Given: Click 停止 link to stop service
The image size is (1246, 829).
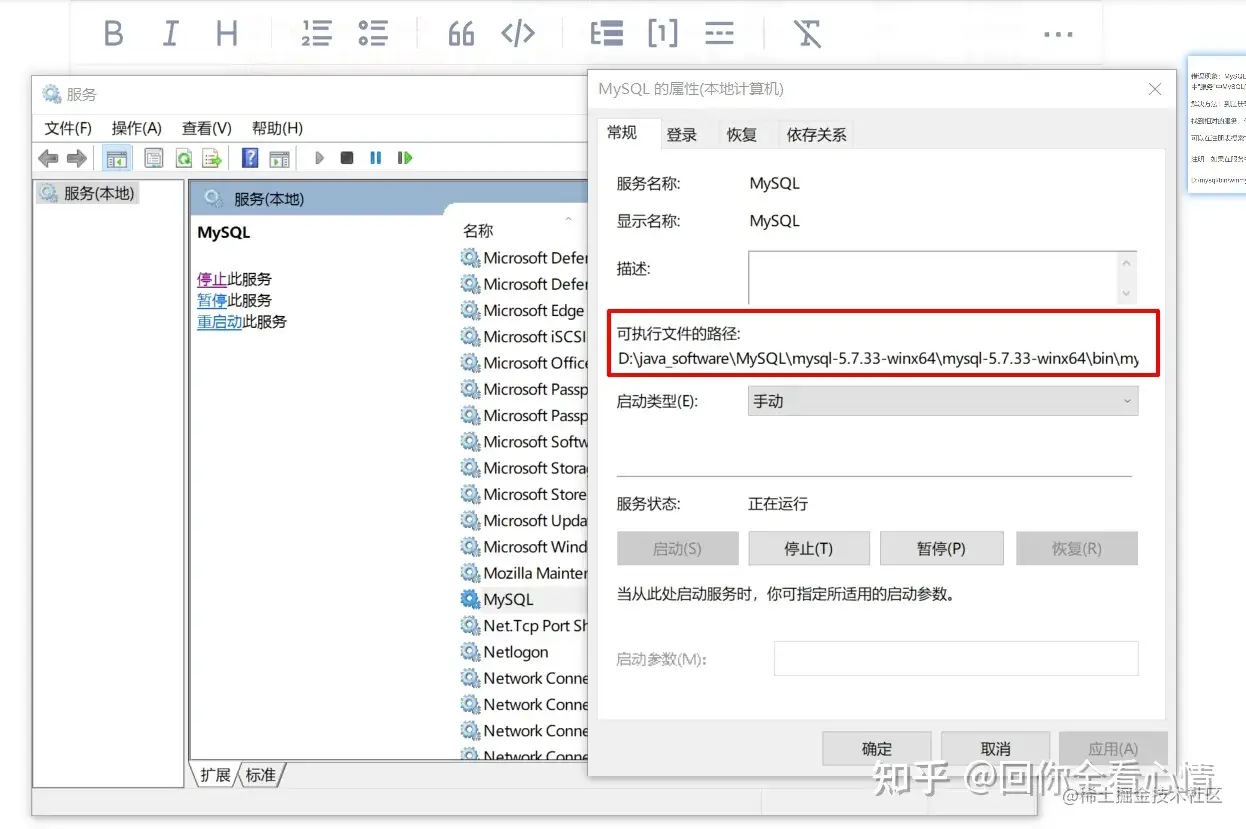Looking at the screenshot, I should tap(212, 279).
